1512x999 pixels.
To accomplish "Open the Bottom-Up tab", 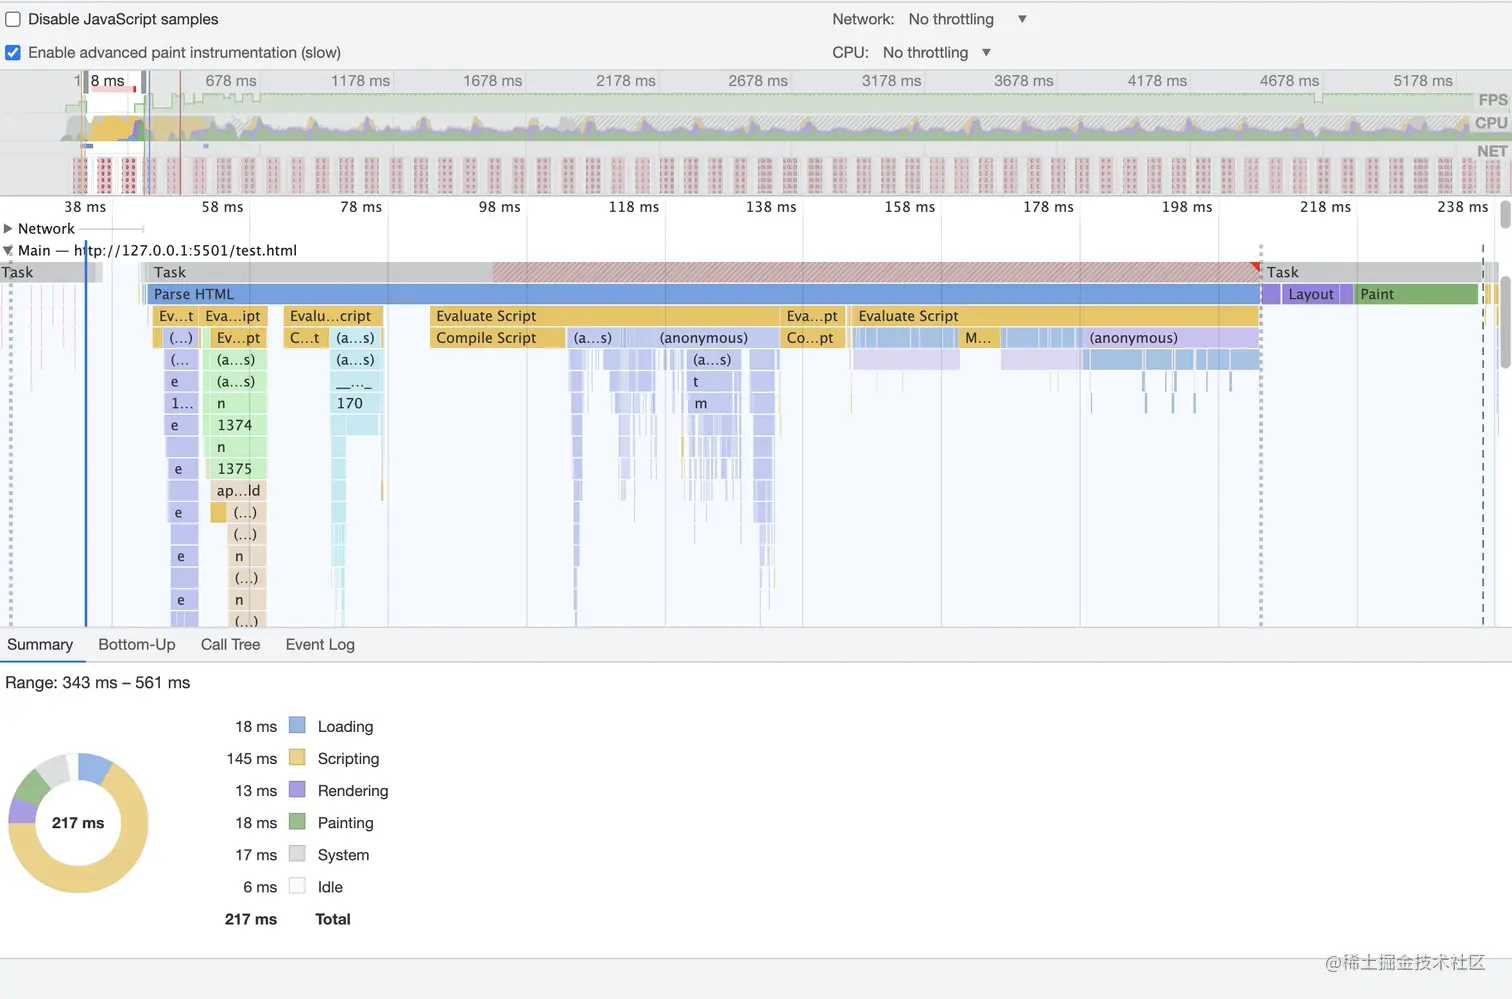I will tap(137, 645).
